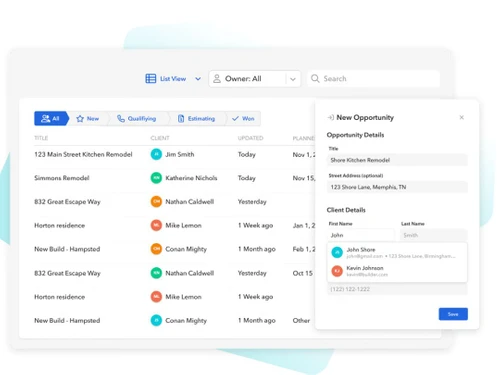500x375 pixels.
Task: Click John Shore's teal avatar
Action: pyautogui.click(x=337, y=252)
